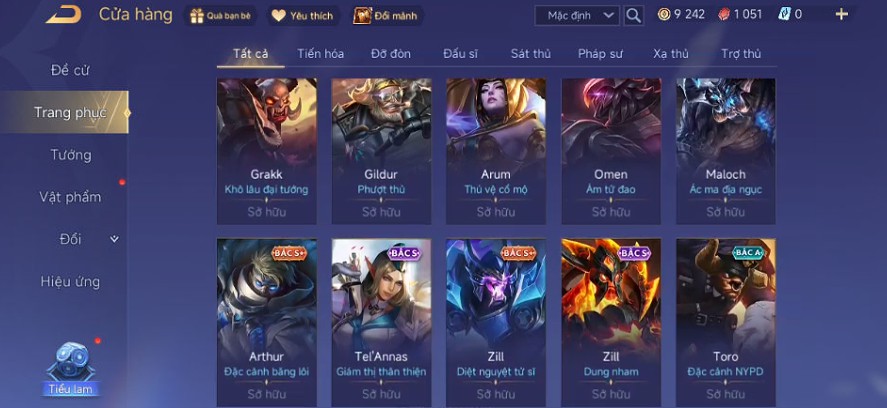Switch to the Pháp sư tab
This screenshot has width=887, height=408.
point(600,54)
